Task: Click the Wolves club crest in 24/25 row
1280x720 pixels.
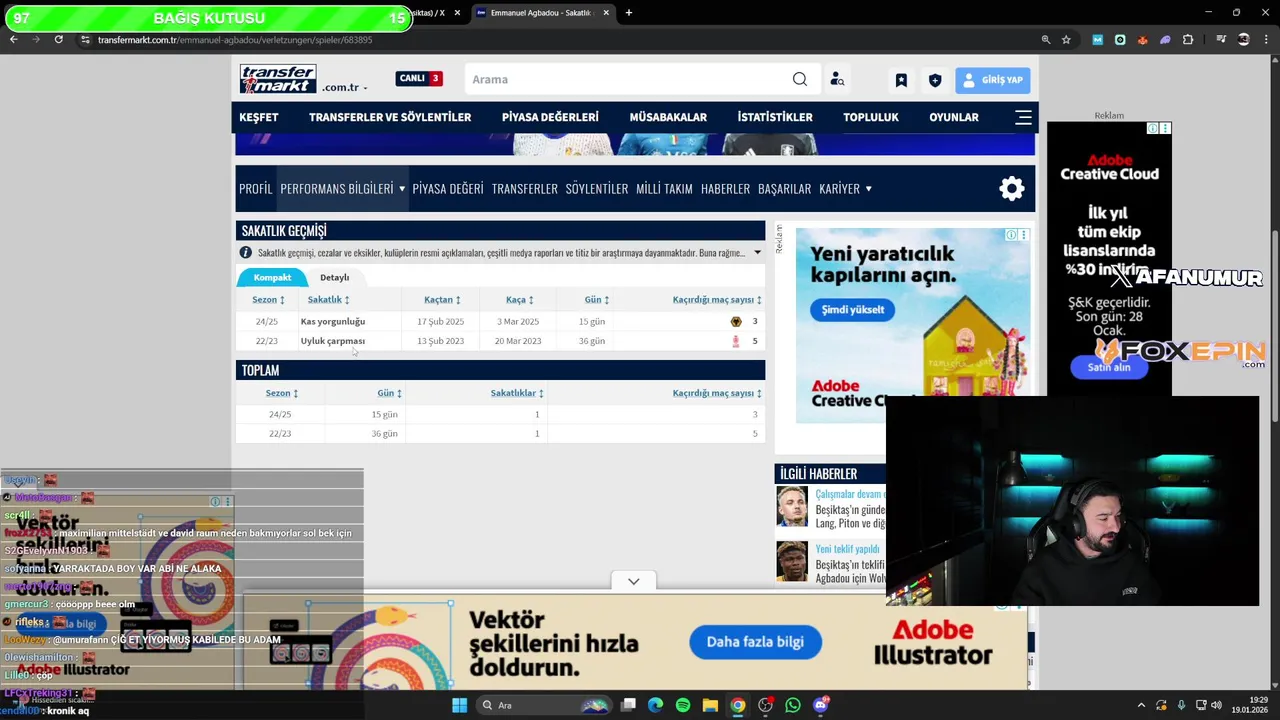Action: coord(736,321)
